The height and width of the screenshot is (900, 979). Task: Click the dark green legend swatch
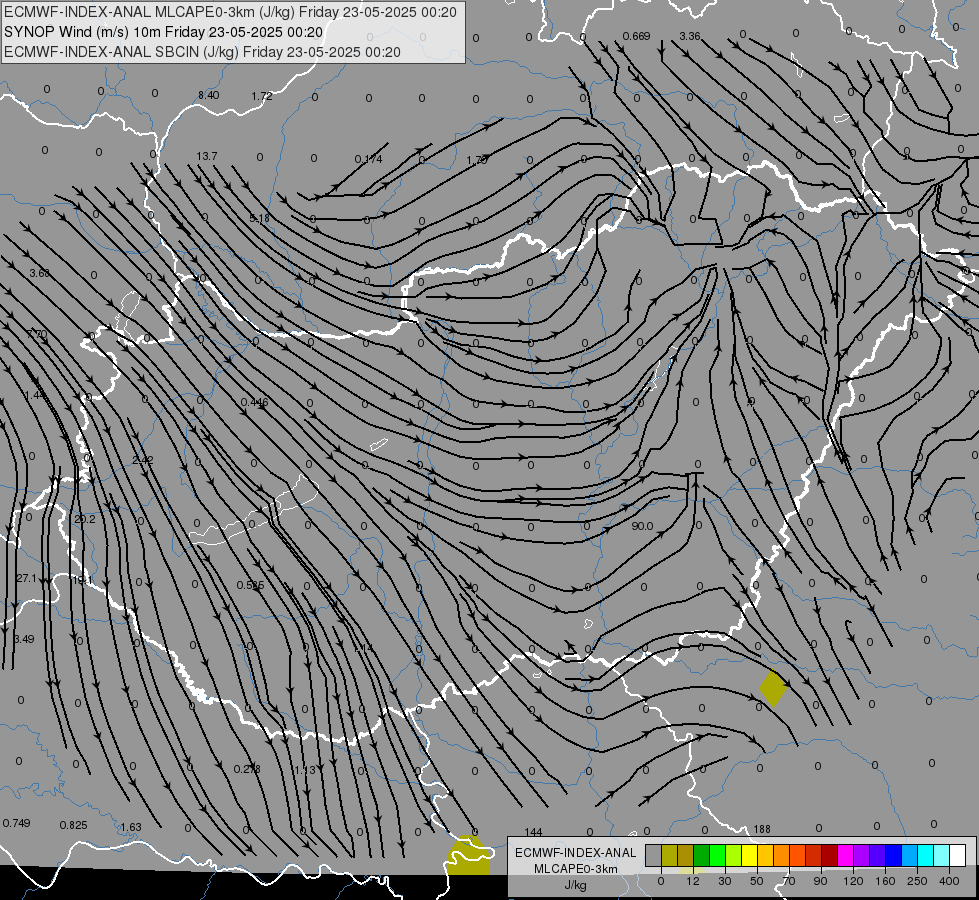(x=702, y=855)
